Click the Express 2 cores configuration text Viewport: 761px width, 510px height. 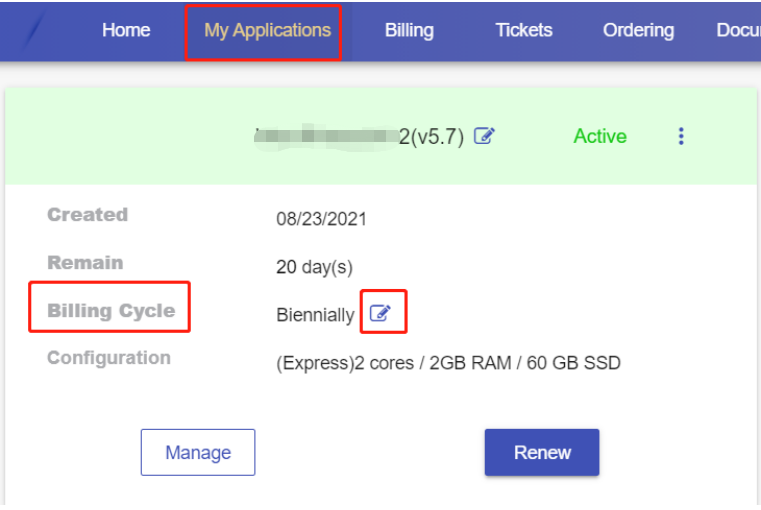click(448, 363)
